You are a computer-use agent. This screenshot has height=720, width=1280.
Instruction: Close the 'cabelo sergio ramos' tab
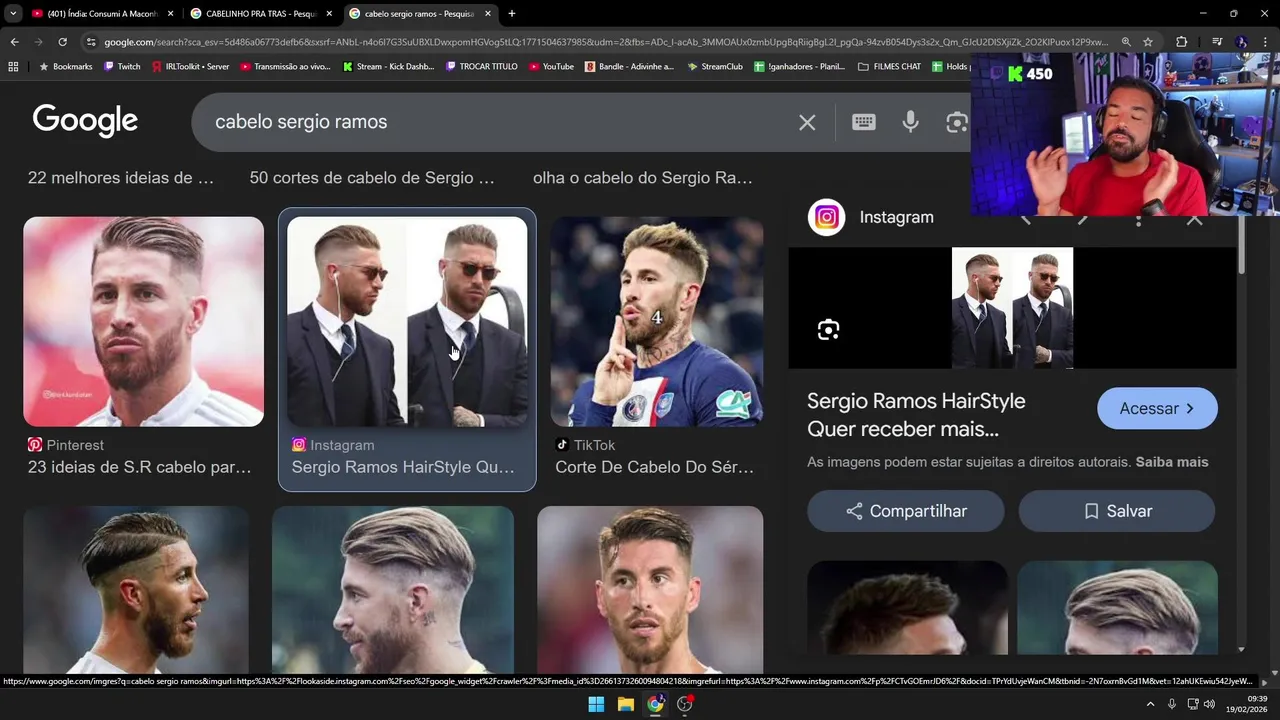click(488, 14)
